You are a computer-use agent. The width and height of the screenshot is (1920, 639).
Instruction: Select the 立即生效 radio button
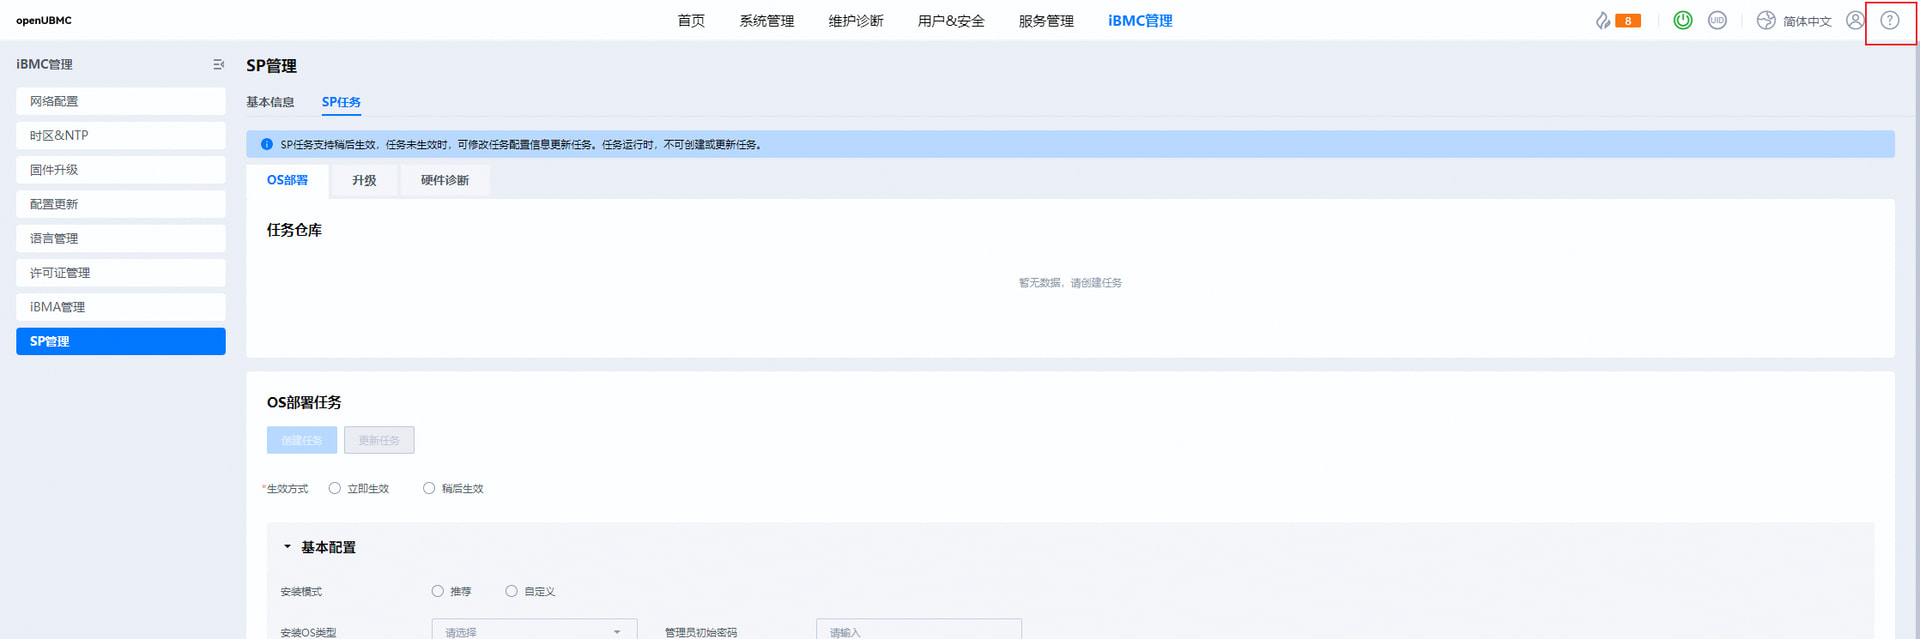pyautogui.click(x=335, y=489)
